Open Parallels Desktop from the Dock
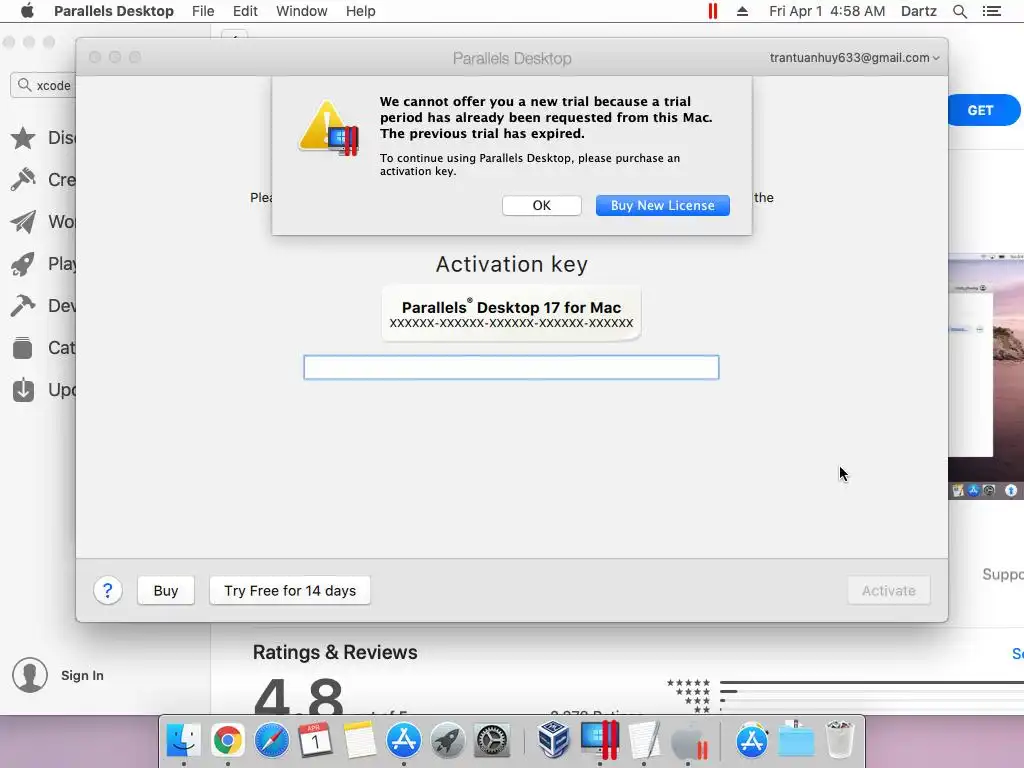This screenshot has height=768, width=1024. [600, 740]
